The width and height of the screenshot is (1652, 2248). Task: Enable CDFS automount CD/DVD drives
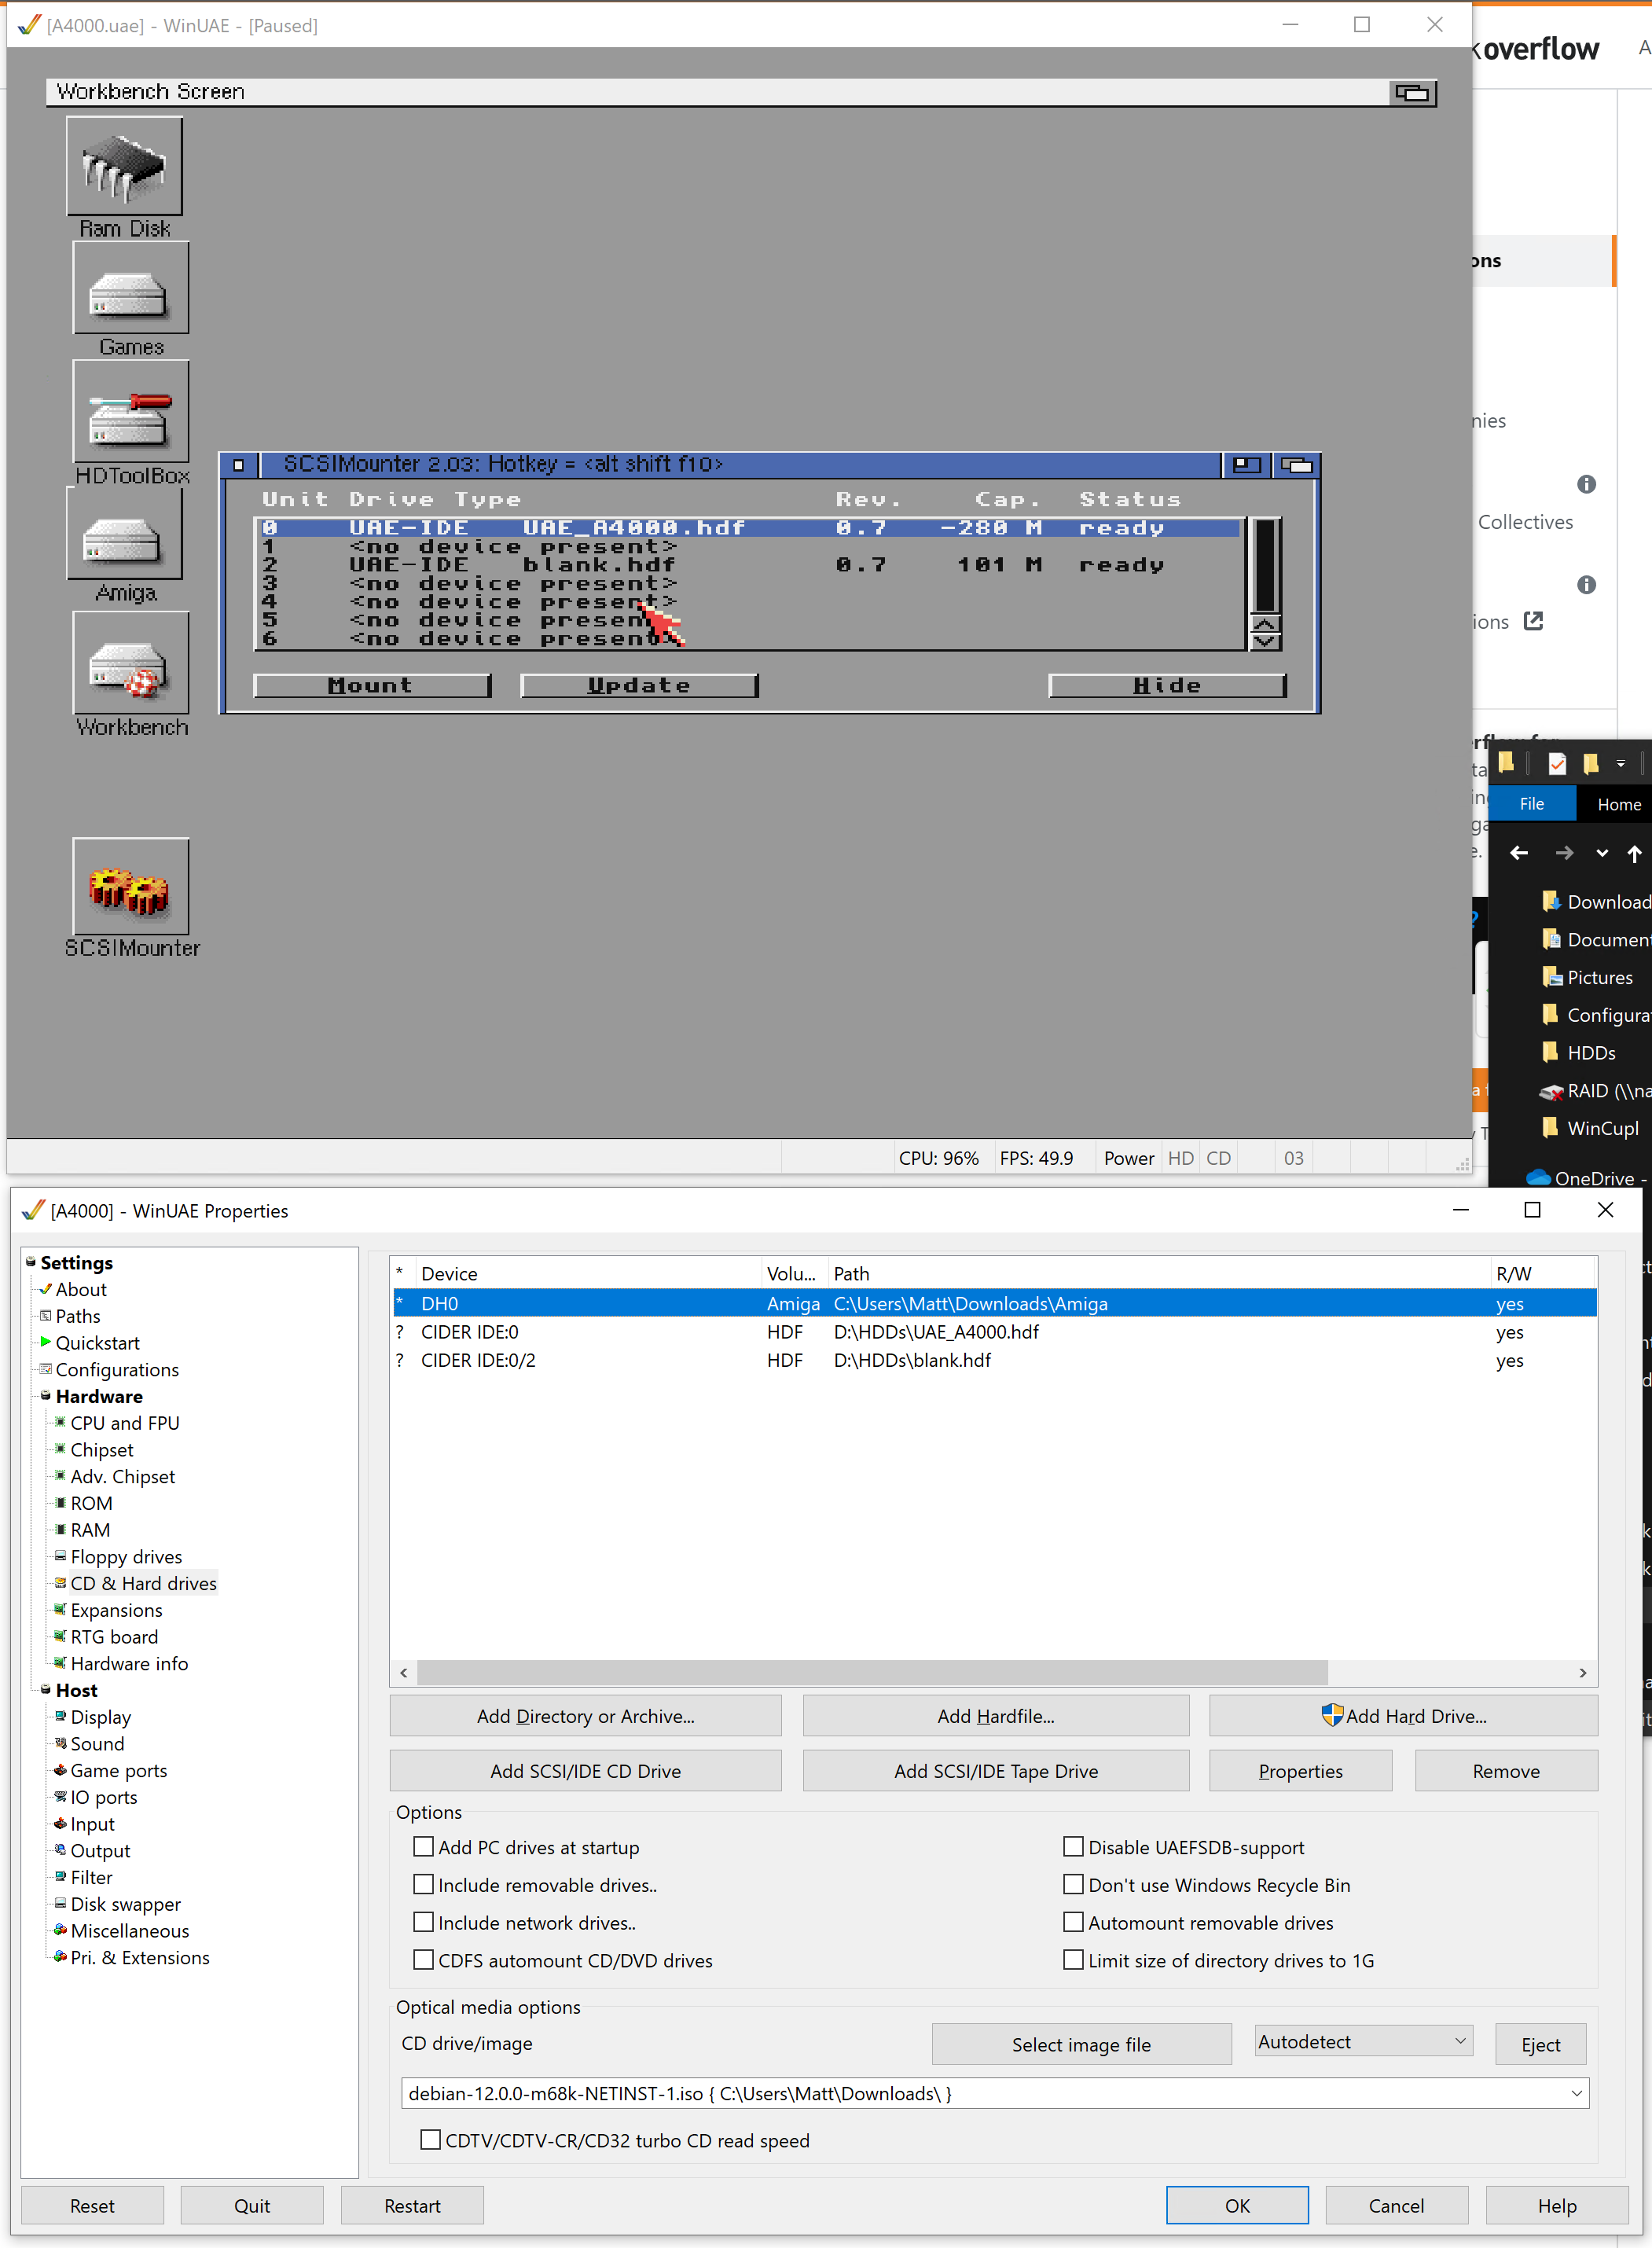click(x=424, y=1960)
